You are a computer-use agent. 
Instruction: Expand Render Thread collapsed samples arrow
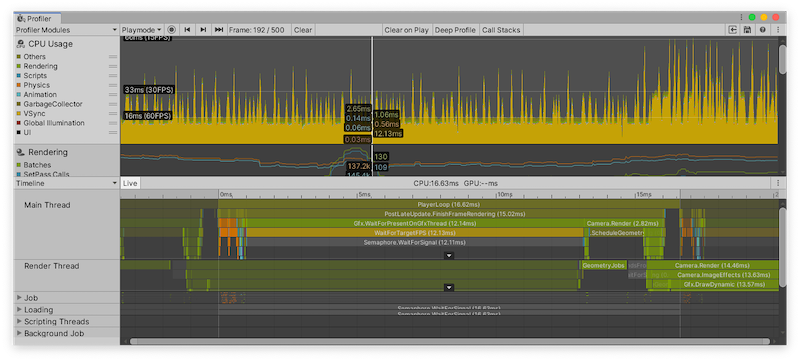[x=448, y=288]
